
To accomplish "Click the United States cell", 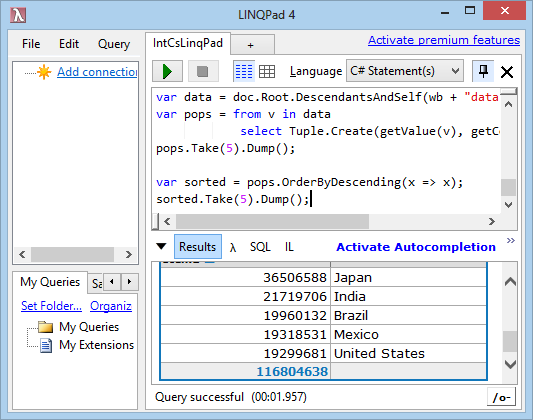I will pos(409,354).
